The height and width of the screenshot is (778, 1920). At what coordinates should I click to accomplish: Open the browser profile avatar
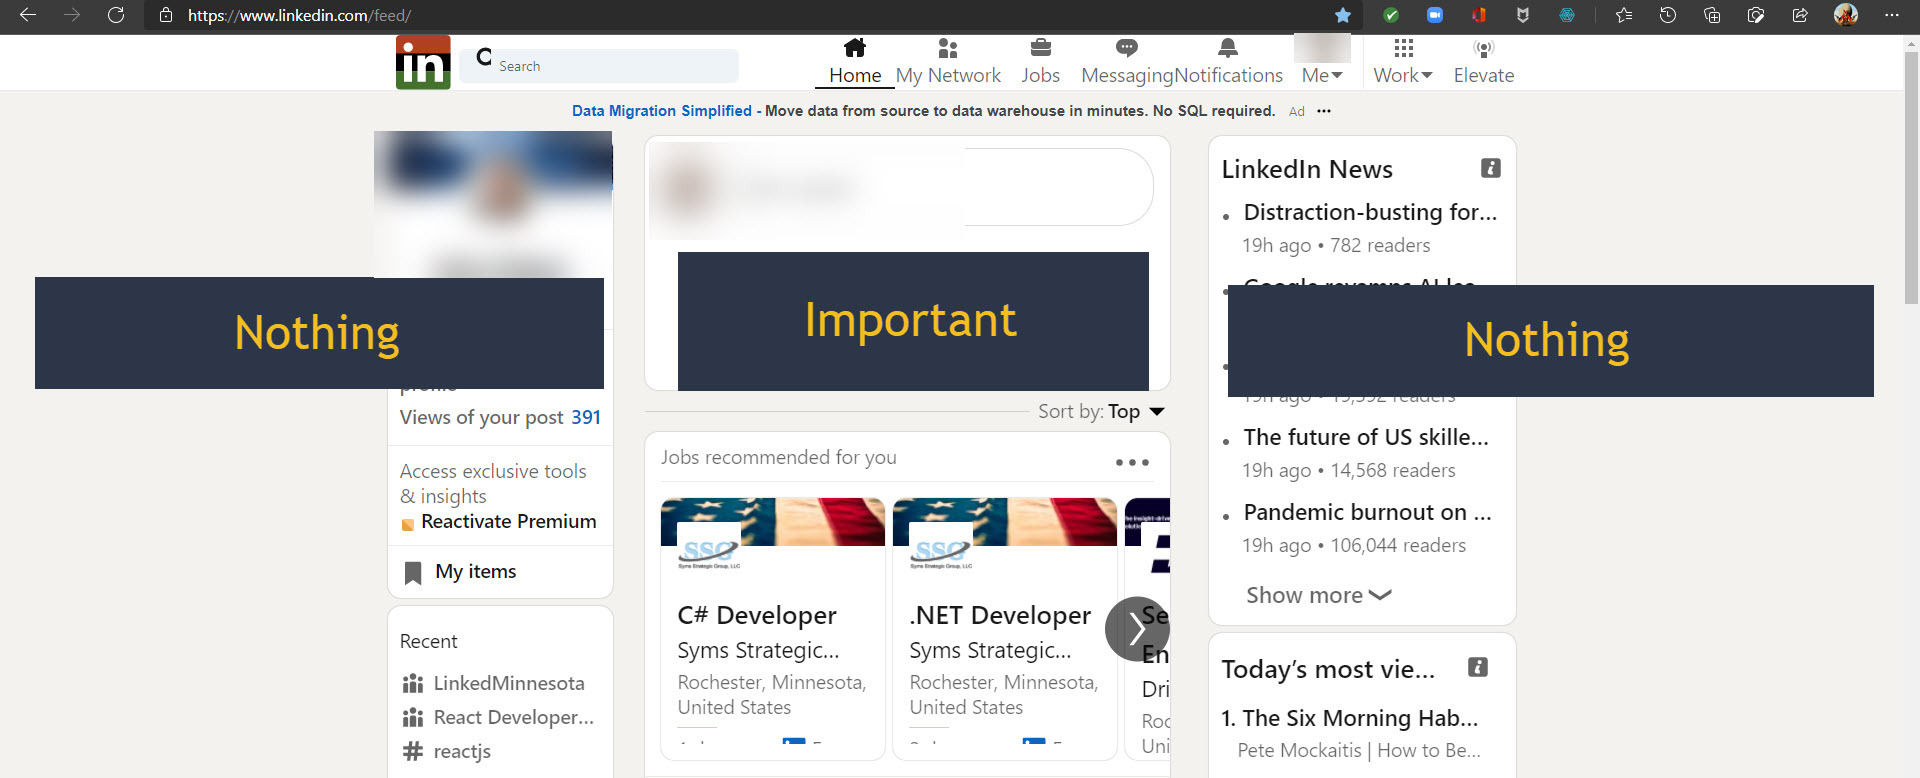pos(1846,15)
